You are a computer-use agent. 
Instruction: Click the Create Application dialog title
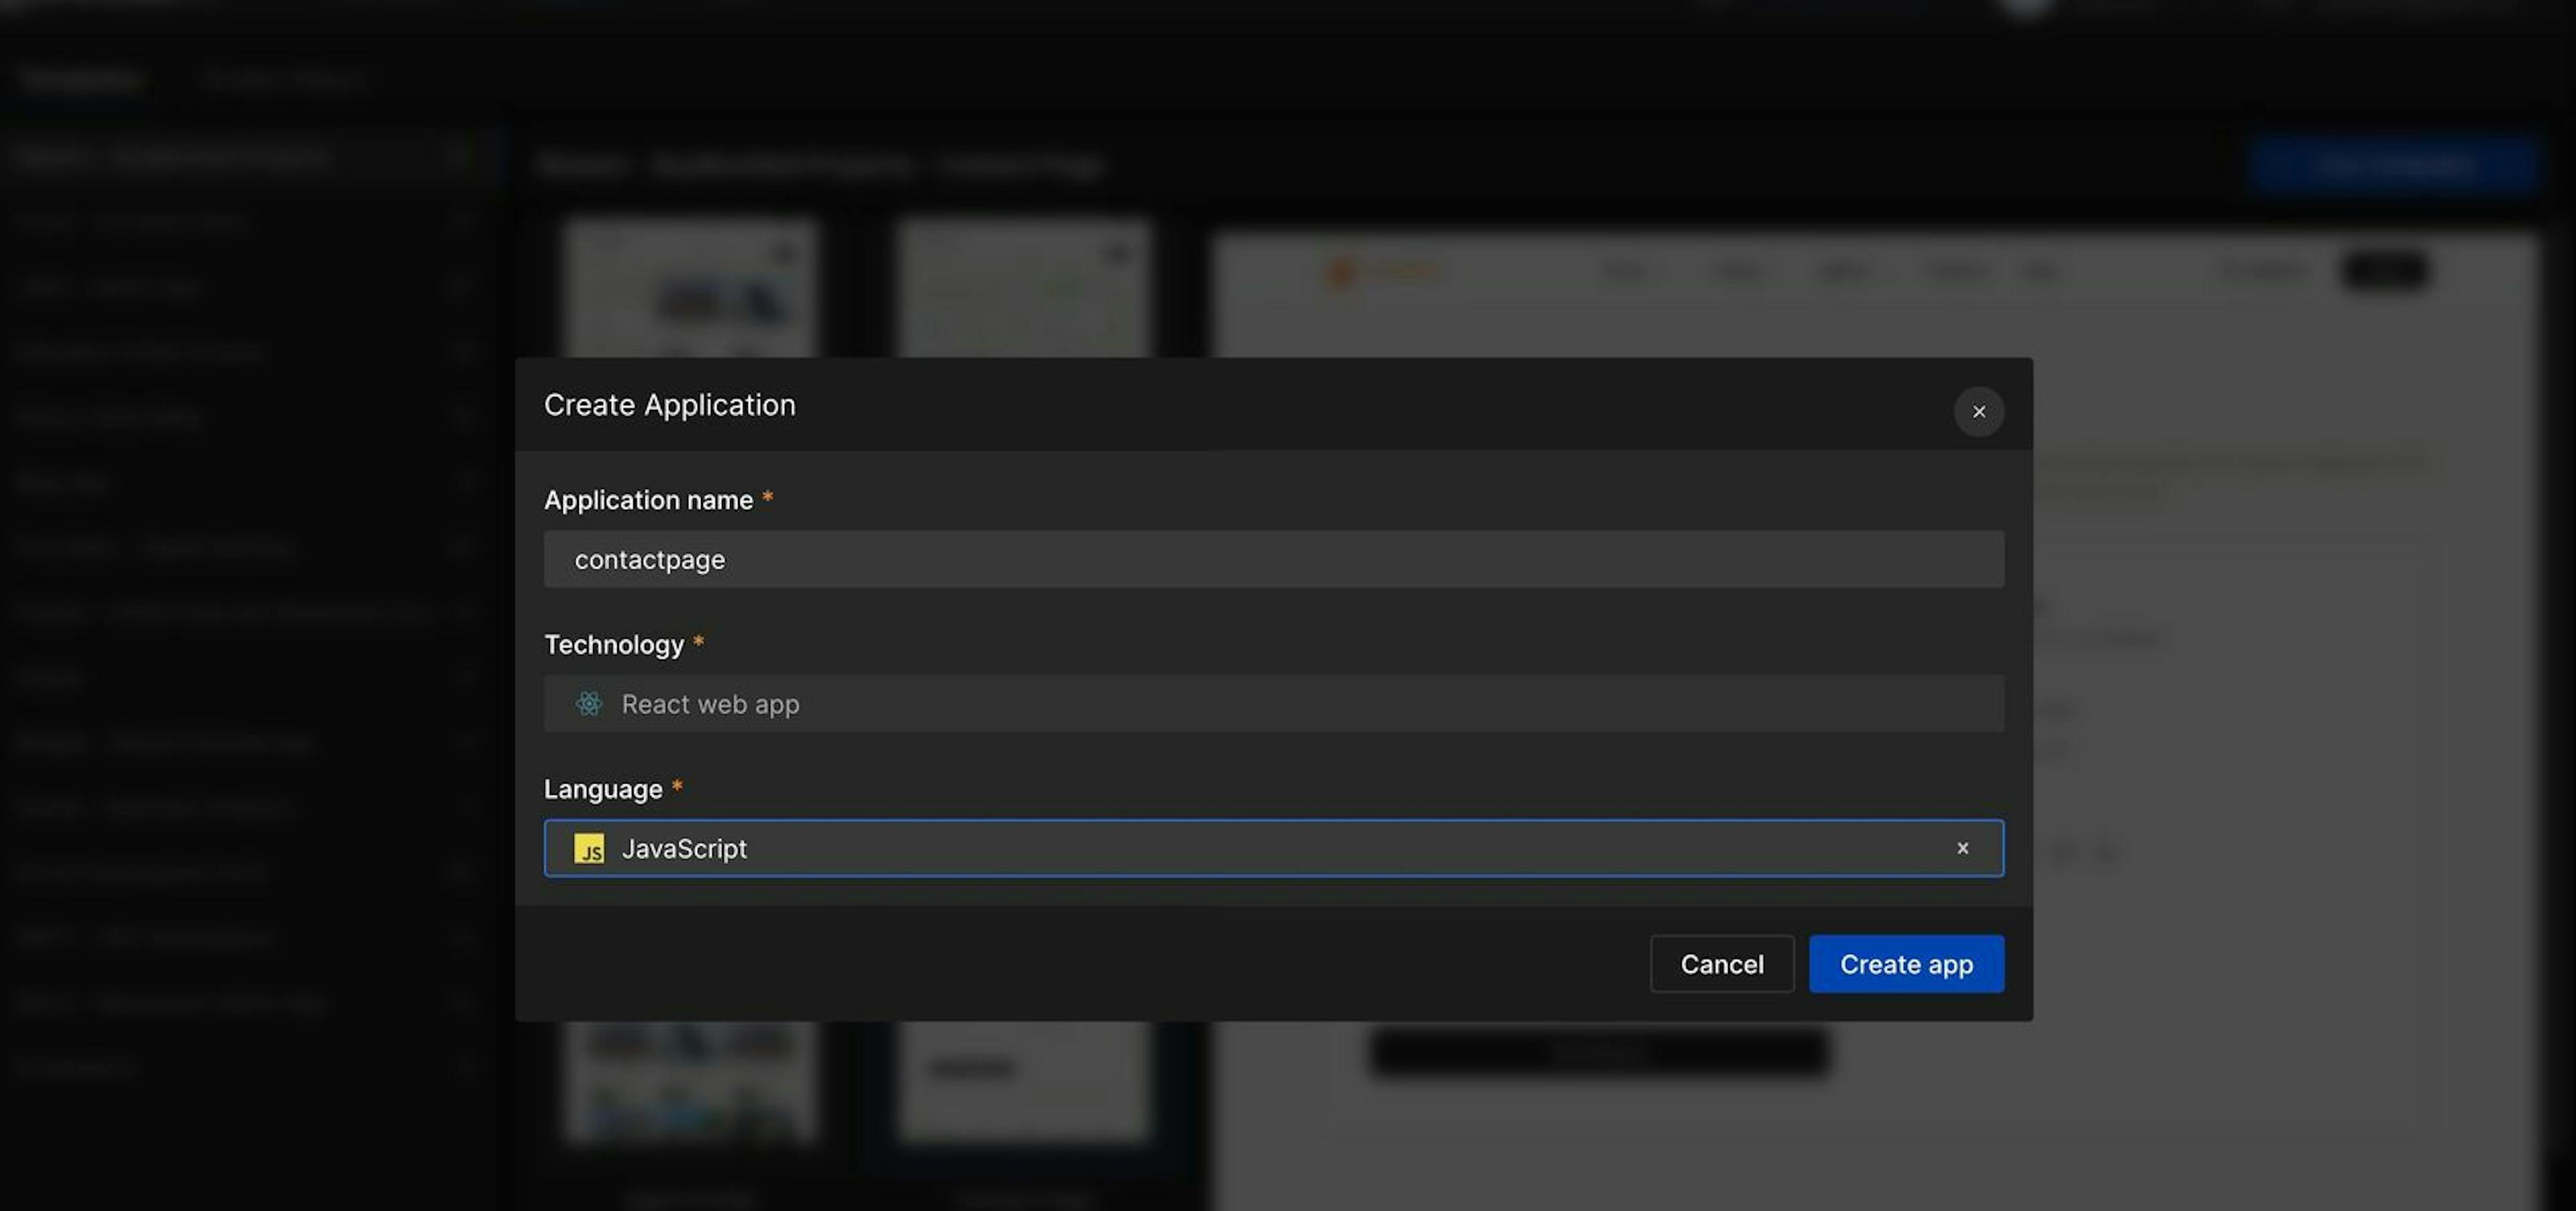670,405
